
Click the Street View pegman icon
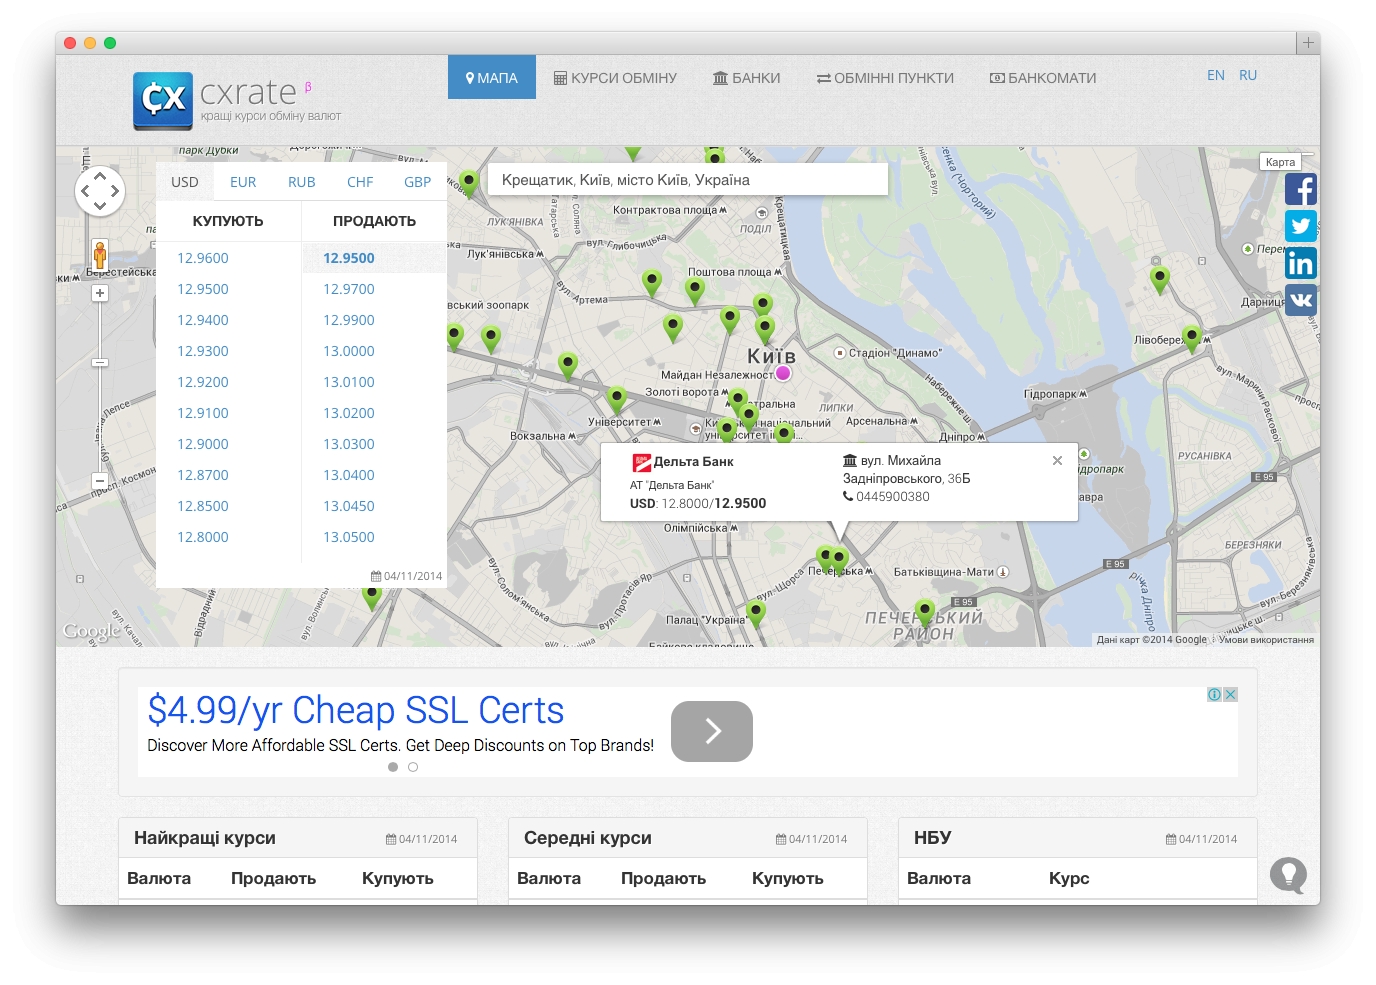pos(100,254)
